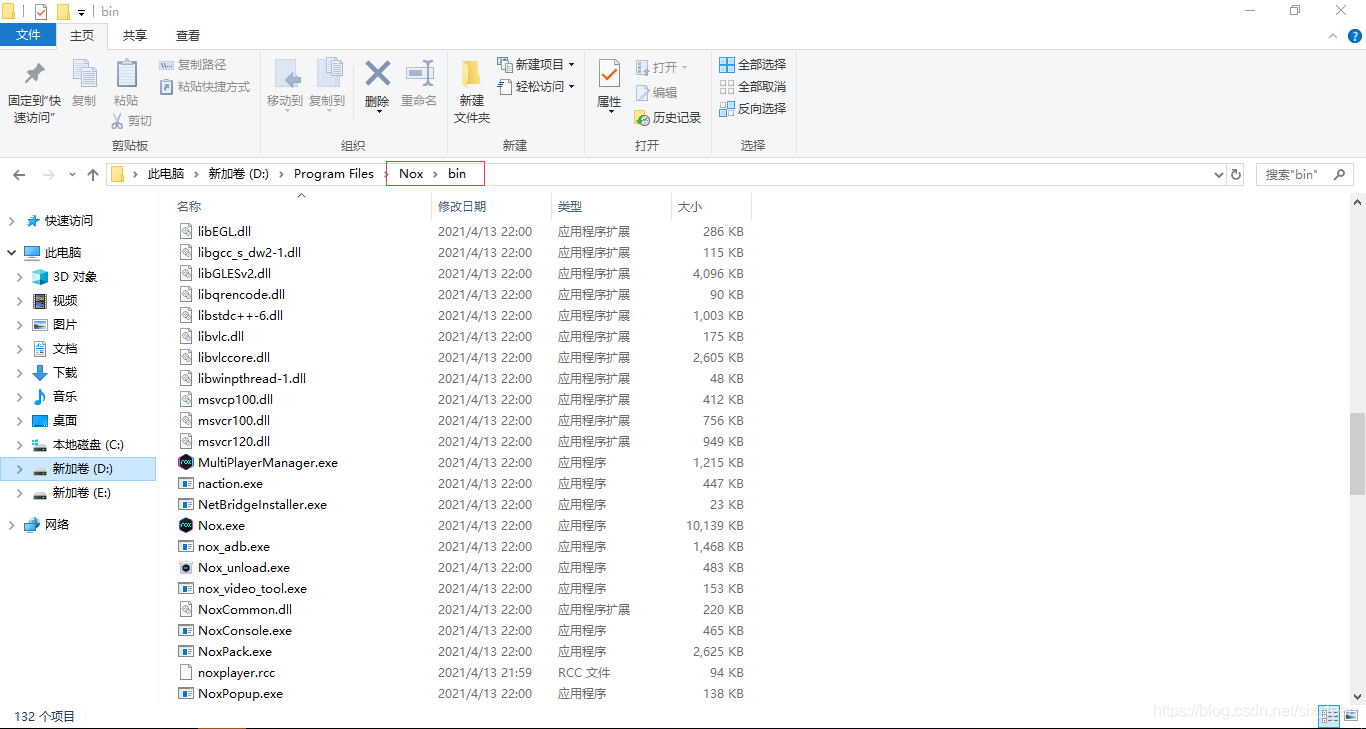Open Properties from the ribbon
Screen dimensions: 1366x729
609,85
